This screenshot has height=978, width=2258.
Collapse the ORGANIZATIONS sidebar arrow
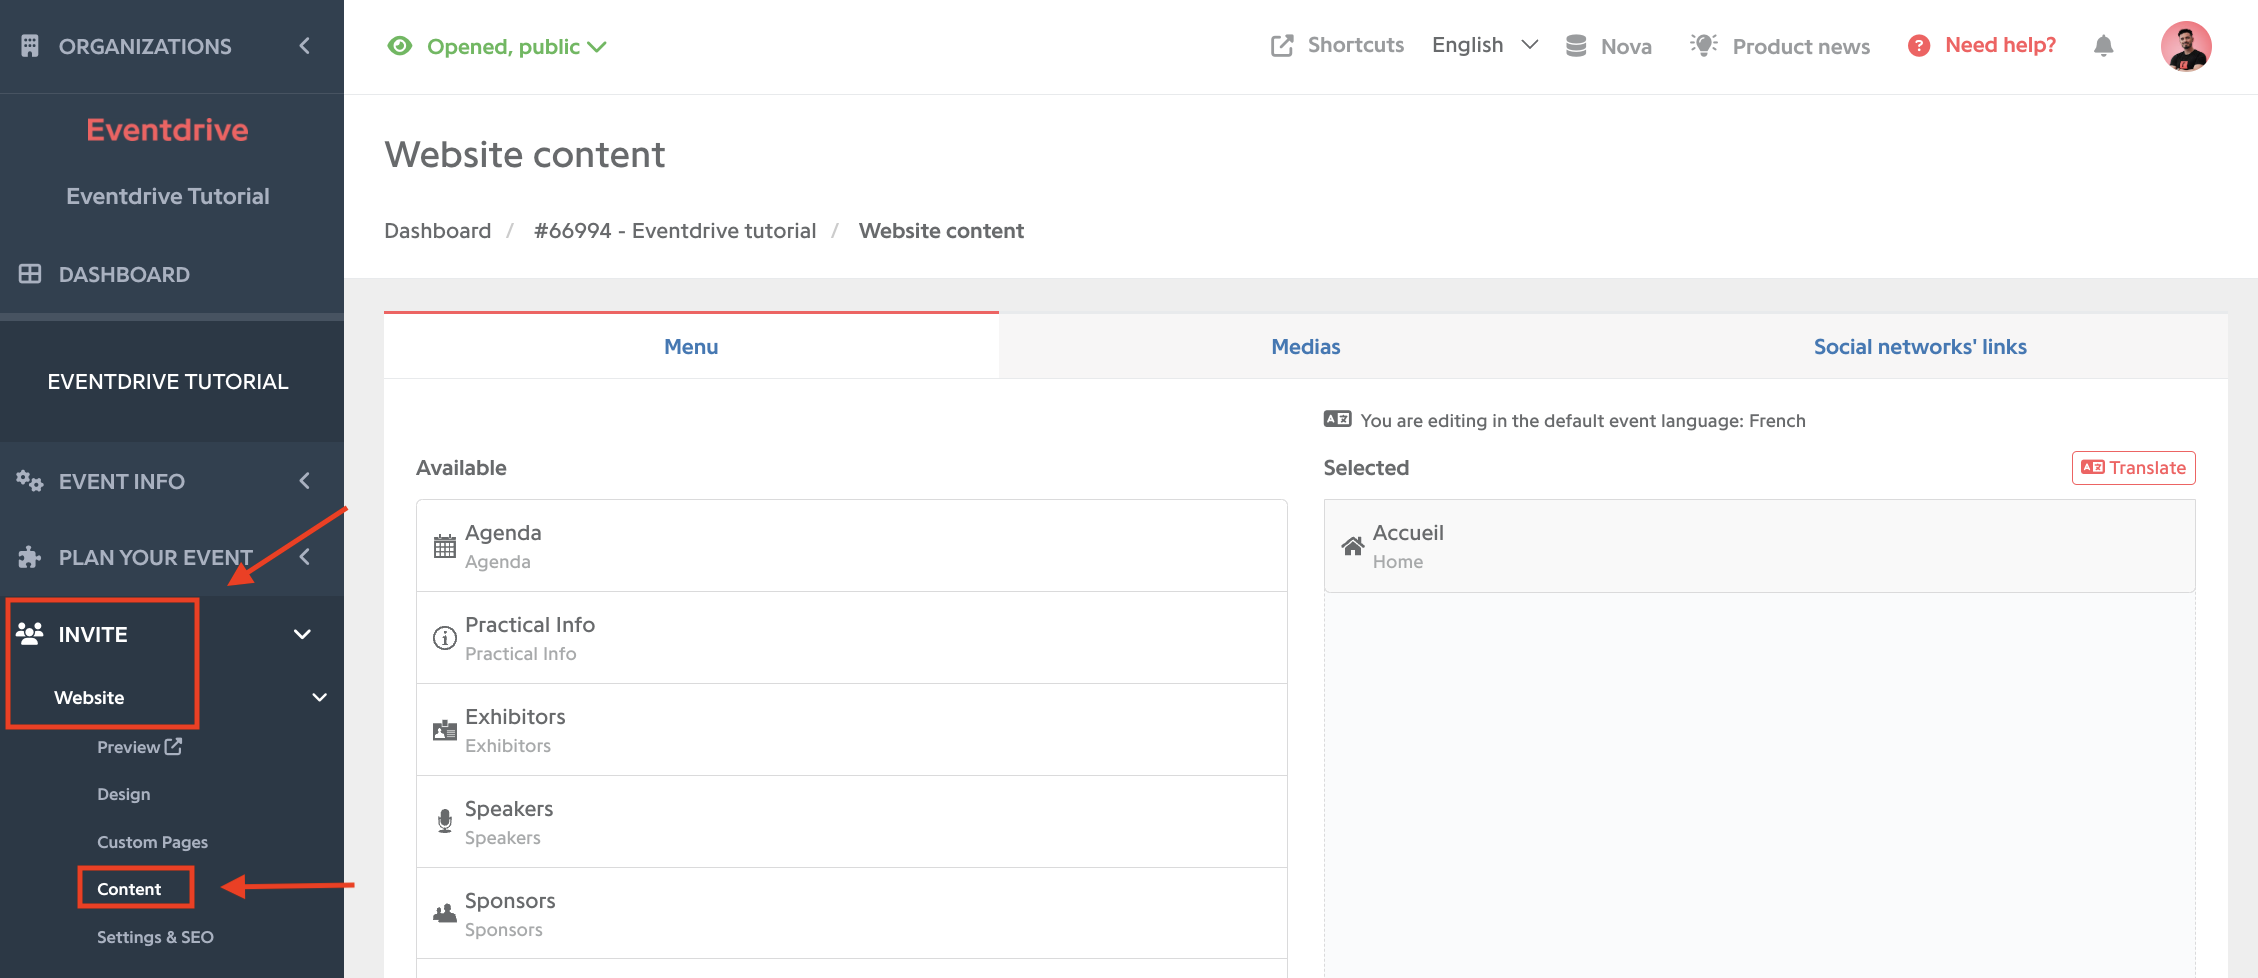pos(304,46)
